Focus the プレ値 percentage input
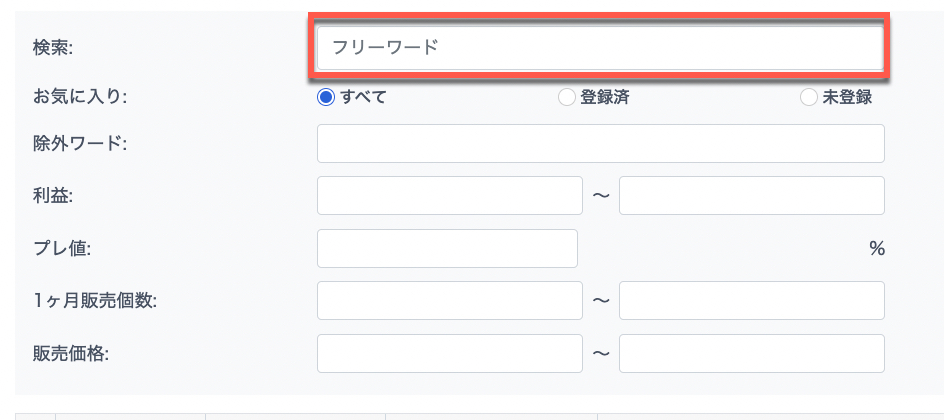This screenshot has width=944, height=420. pos(447,248)
